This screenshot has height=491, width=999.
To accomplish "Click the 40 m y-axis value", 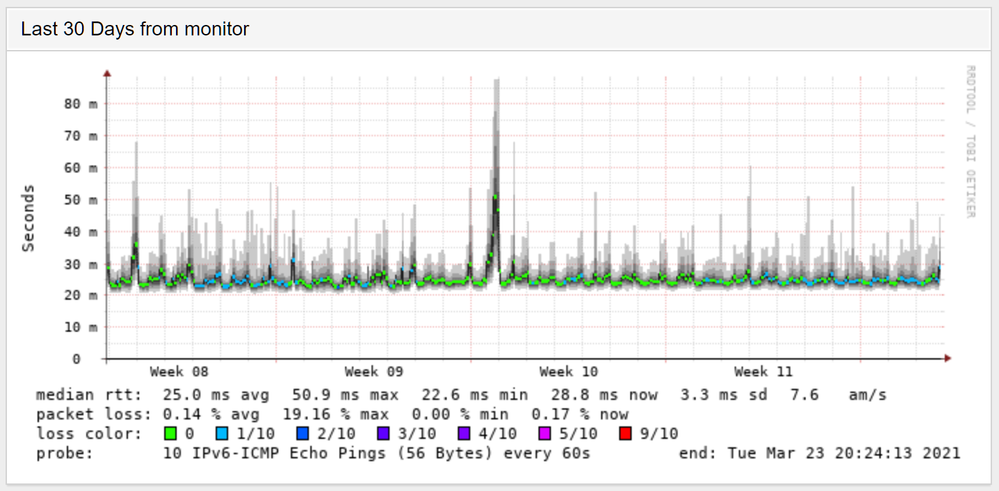I will [81, 232].
